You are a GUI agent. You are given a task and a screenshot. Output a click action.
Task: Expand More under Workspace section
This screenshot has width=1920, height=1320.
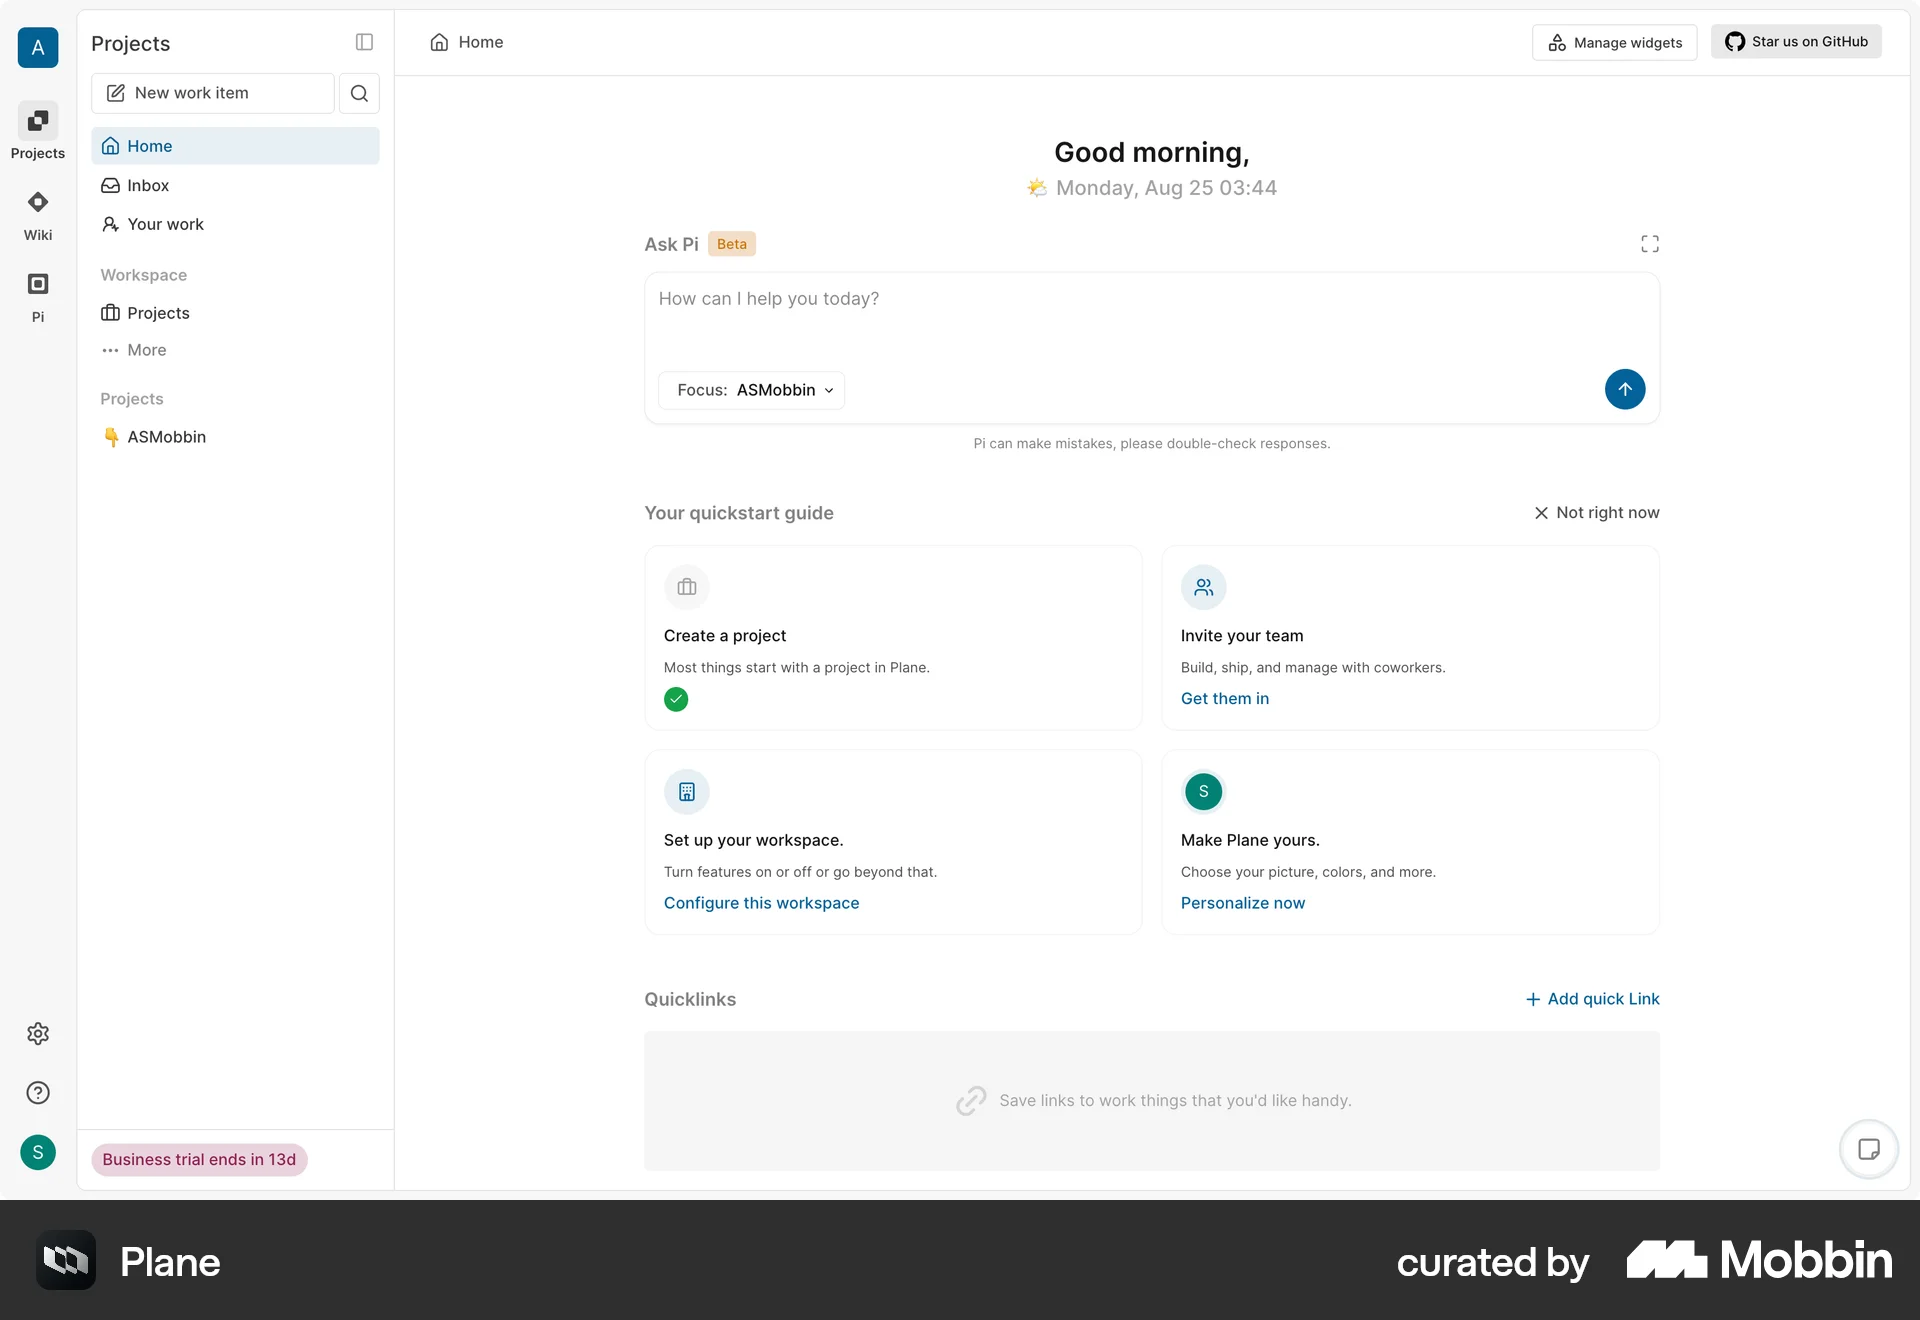coord(235,350)
